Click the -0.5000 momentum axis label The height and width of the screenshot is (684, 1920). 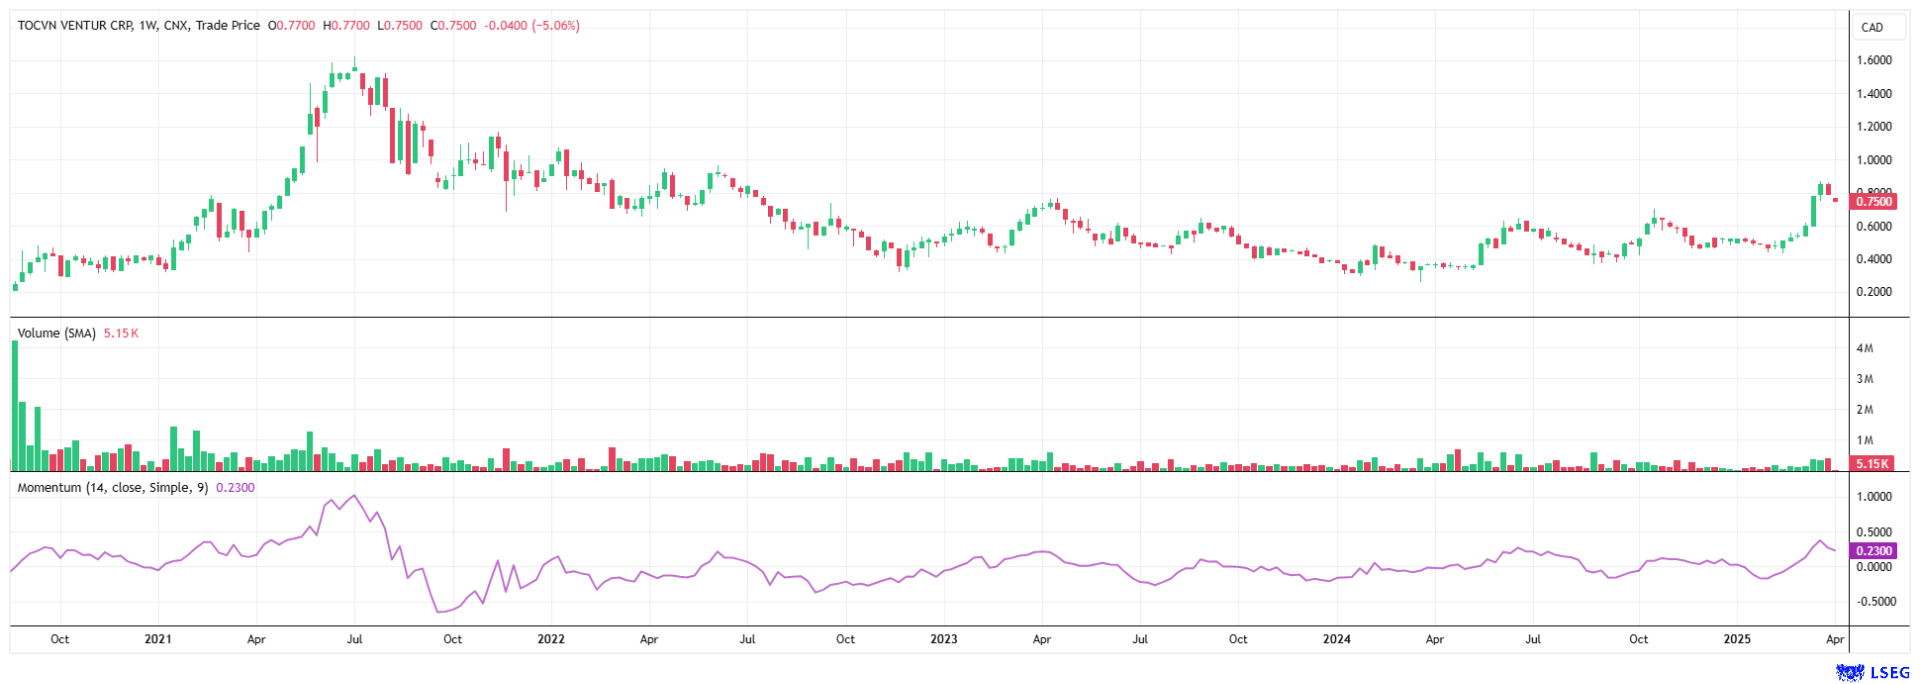click(1872, 602)
